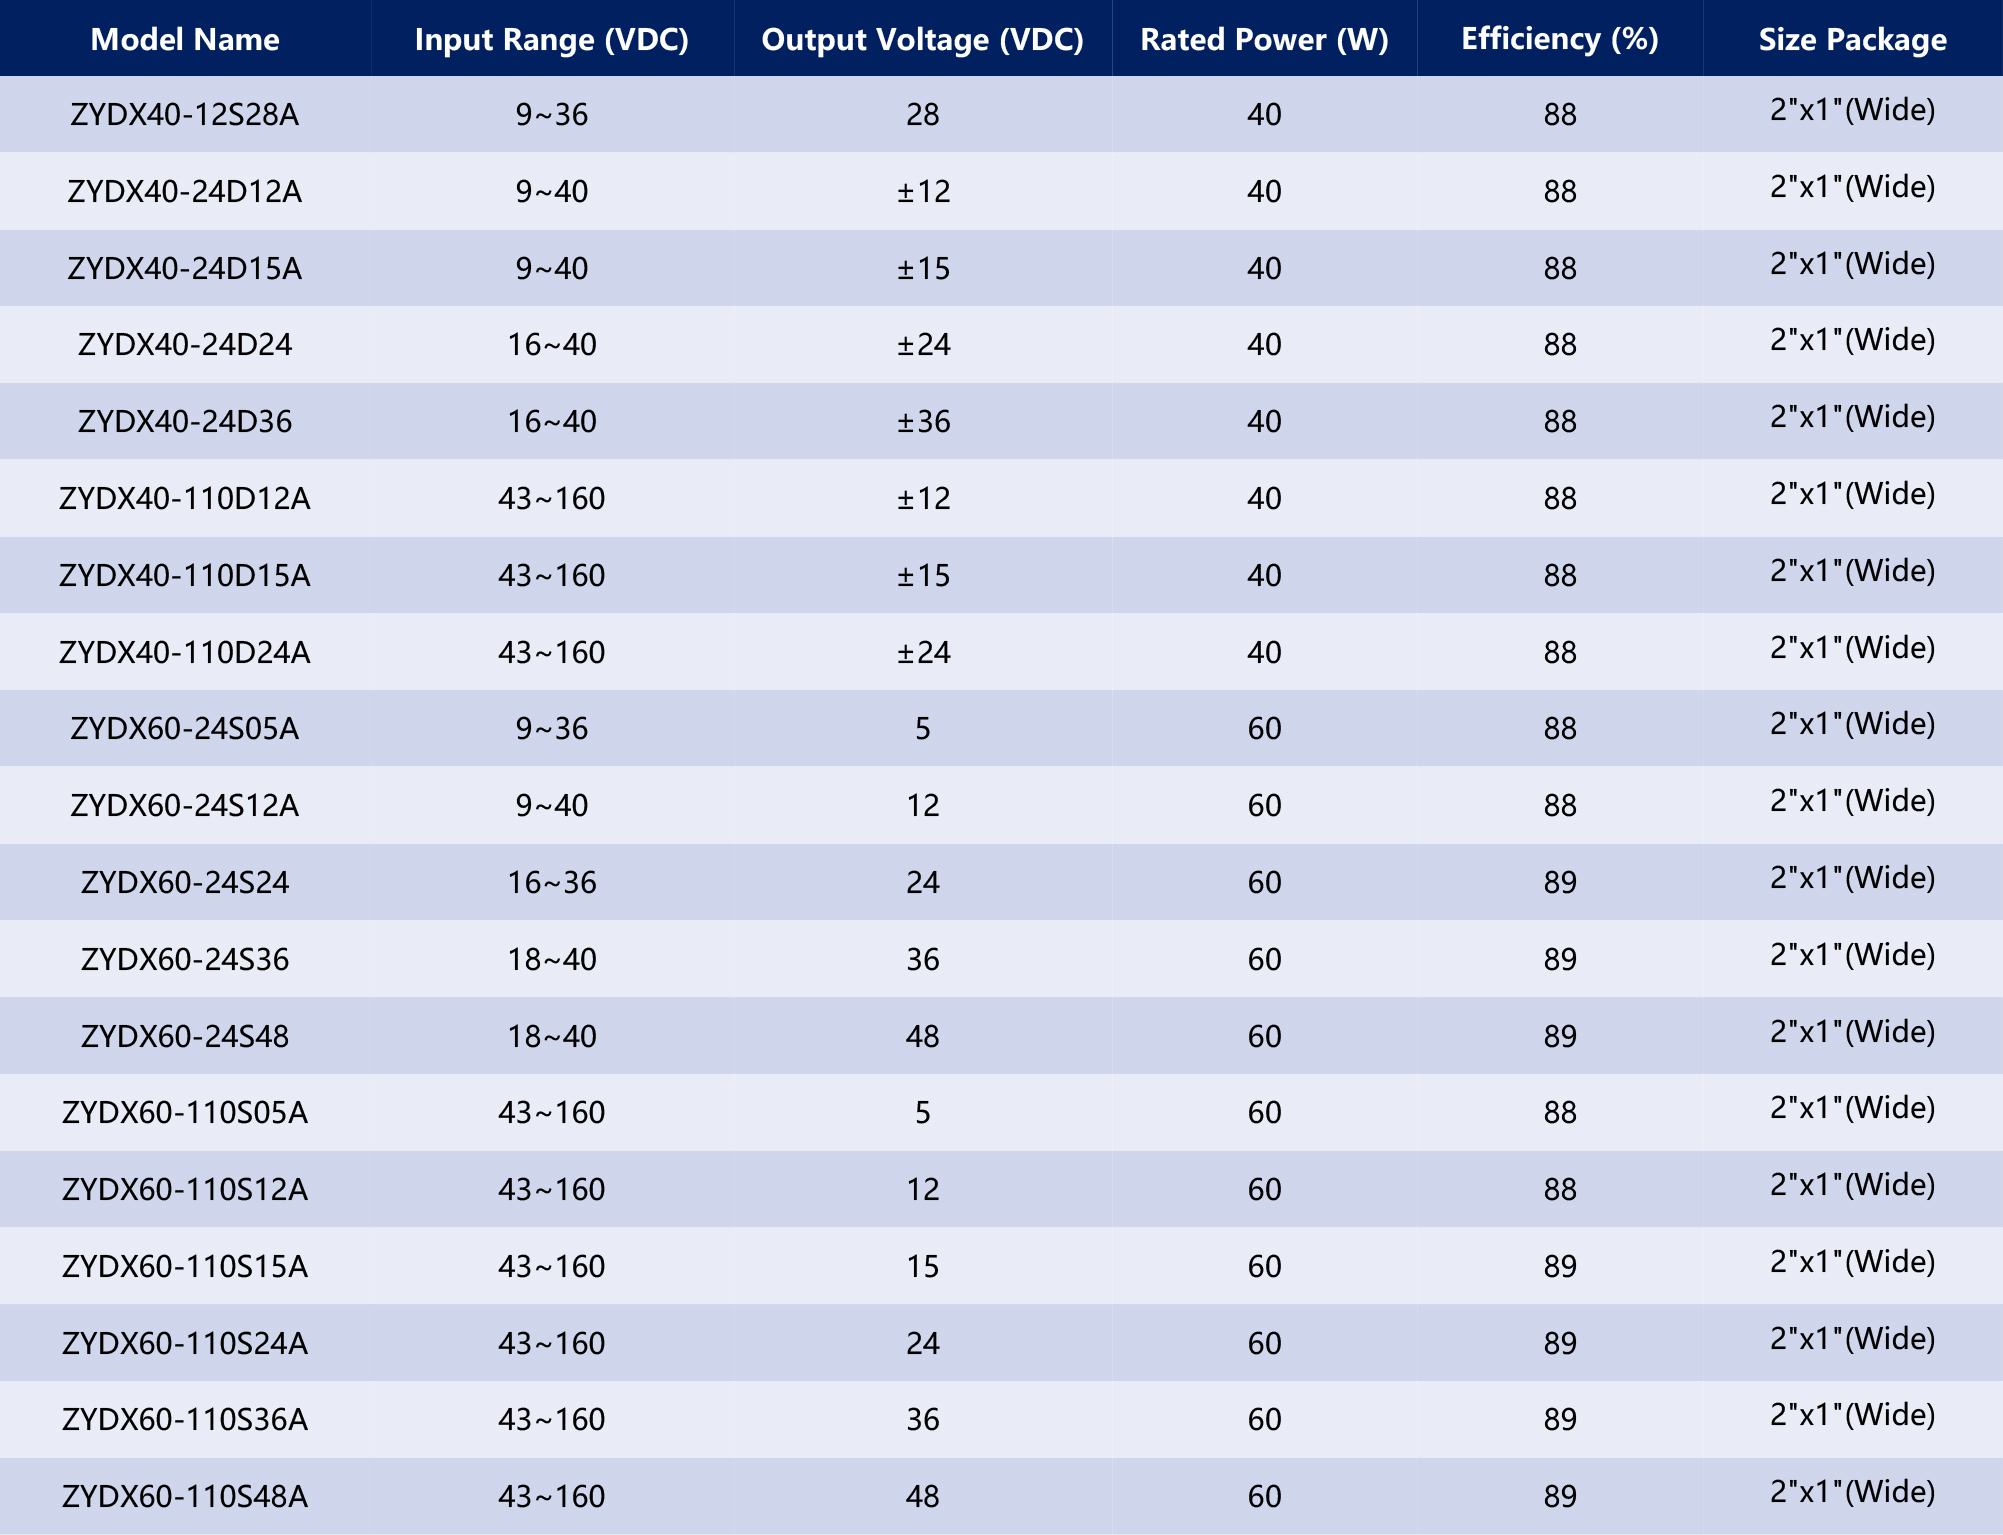Select model ZYDX40-24D12A
Image resolution: width=2003 pixels, height=1535 pixels.
click(185, 191)
